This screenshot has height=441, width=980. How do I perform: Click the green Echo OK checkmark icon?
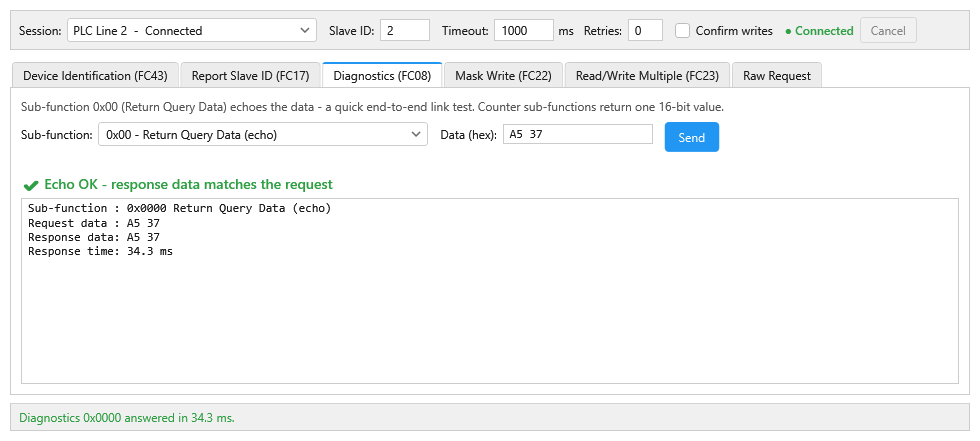[31, 186]
